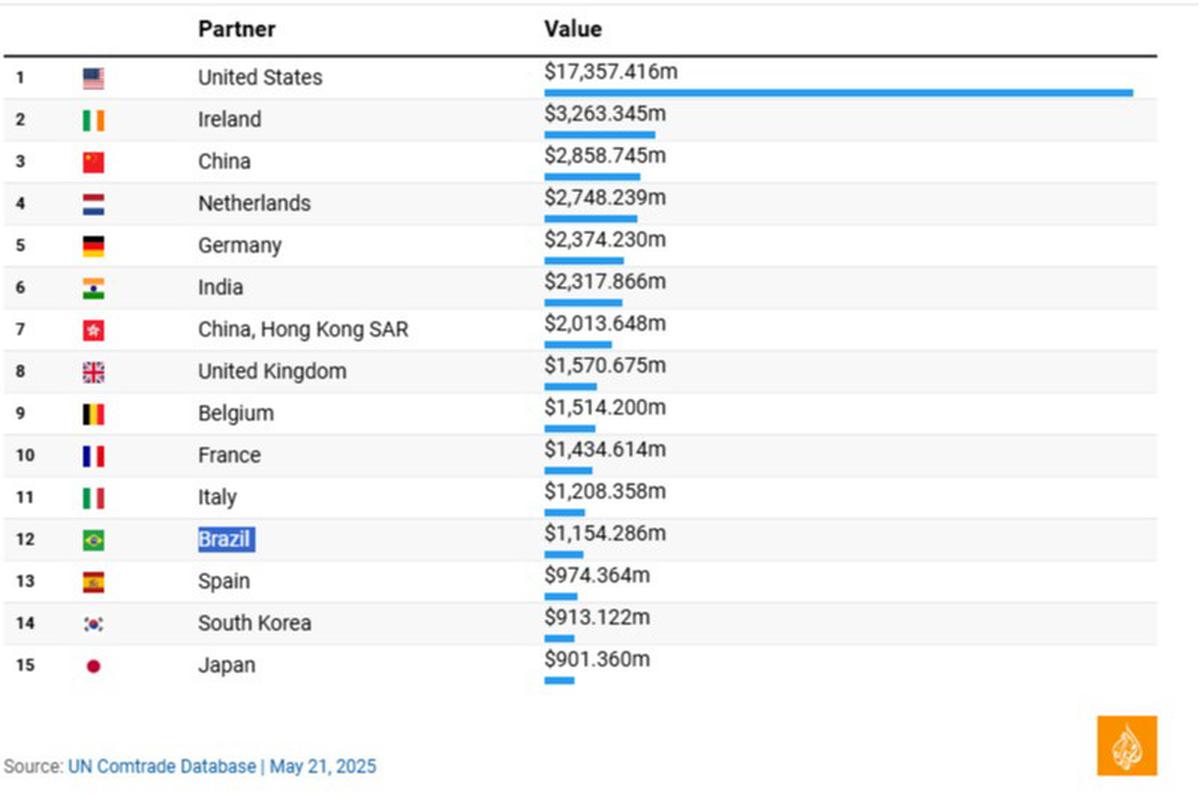This screenshot has width=1200, height=796.
Task: Click the Hong Kong SAR flag icon
Action: [93, 330]
